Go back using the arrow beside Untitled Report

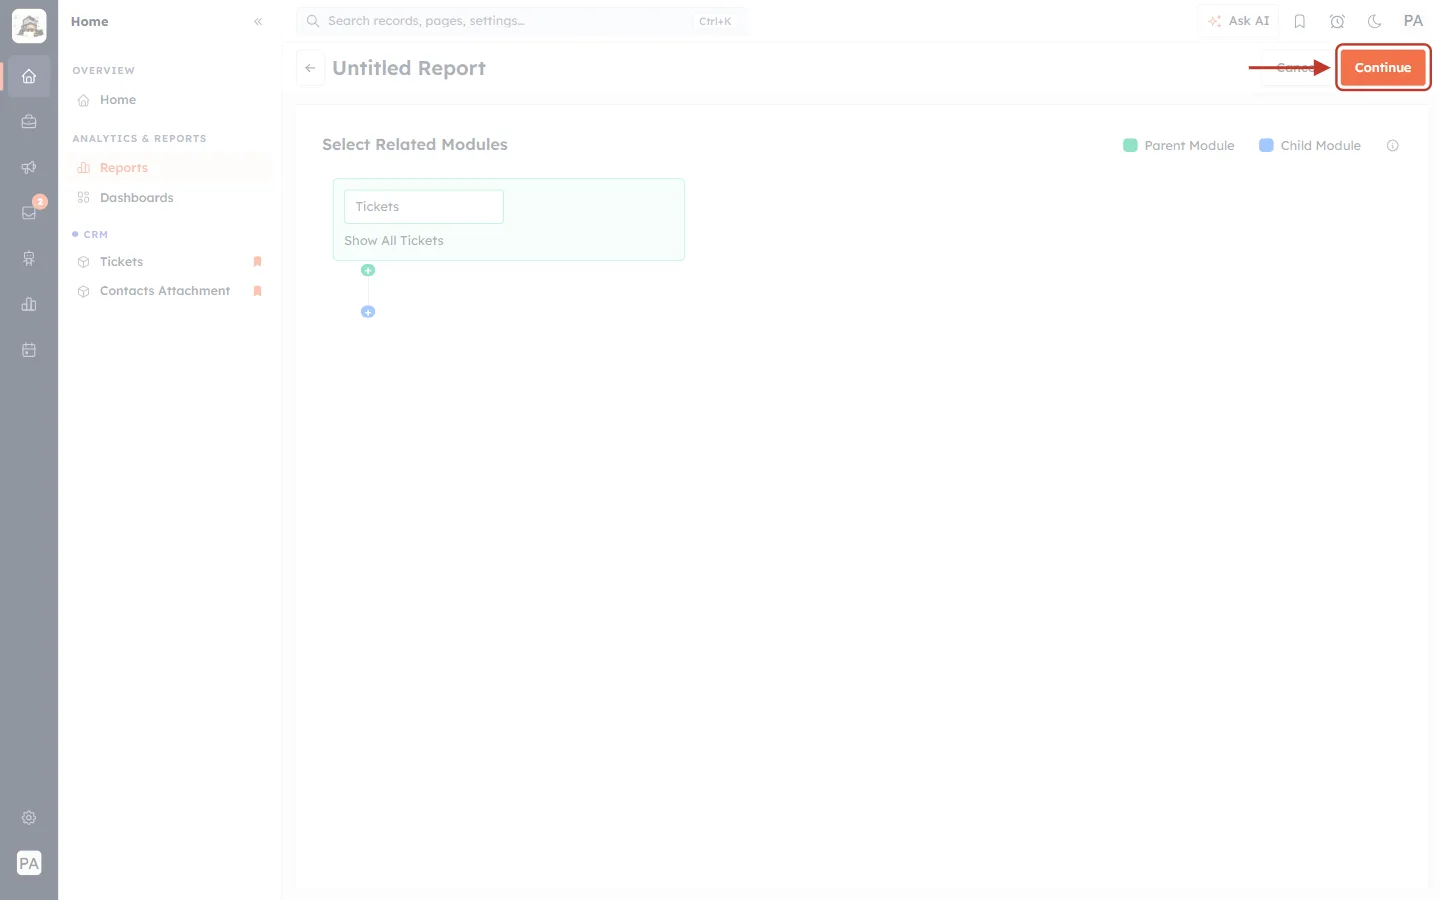coord(310,68)
